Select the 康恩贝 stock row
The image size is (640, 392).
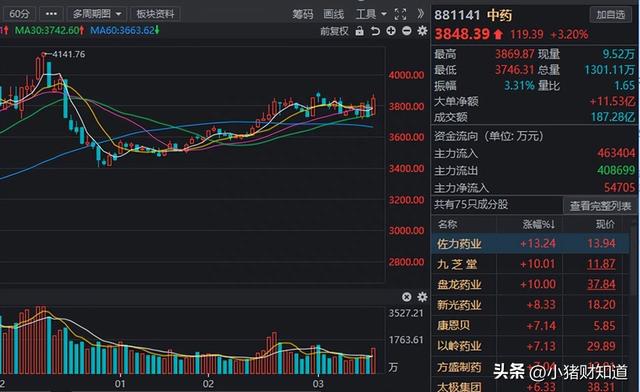[x=530, y=326]
